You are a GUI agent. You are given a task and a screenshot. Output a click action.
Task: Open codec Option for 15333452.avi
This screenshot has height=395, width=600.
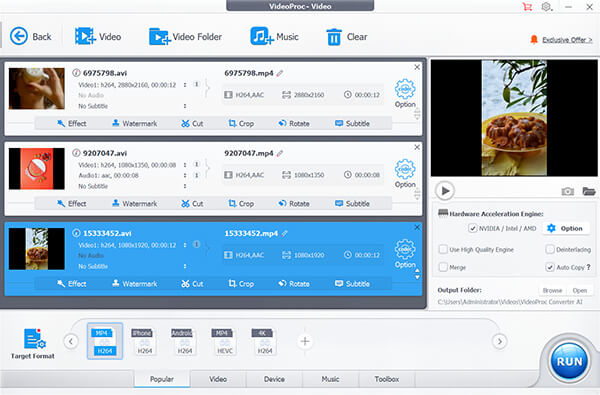pos(405,254)
